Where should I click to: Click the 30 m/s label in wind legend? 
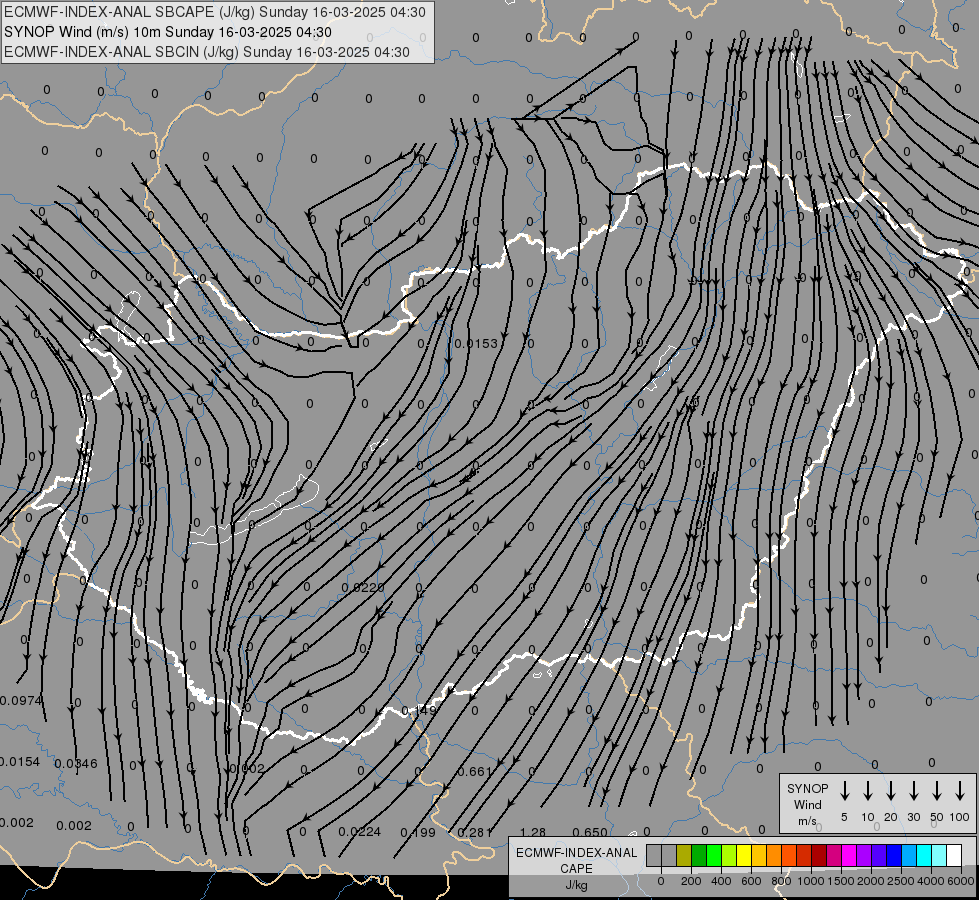click(914, 817)
